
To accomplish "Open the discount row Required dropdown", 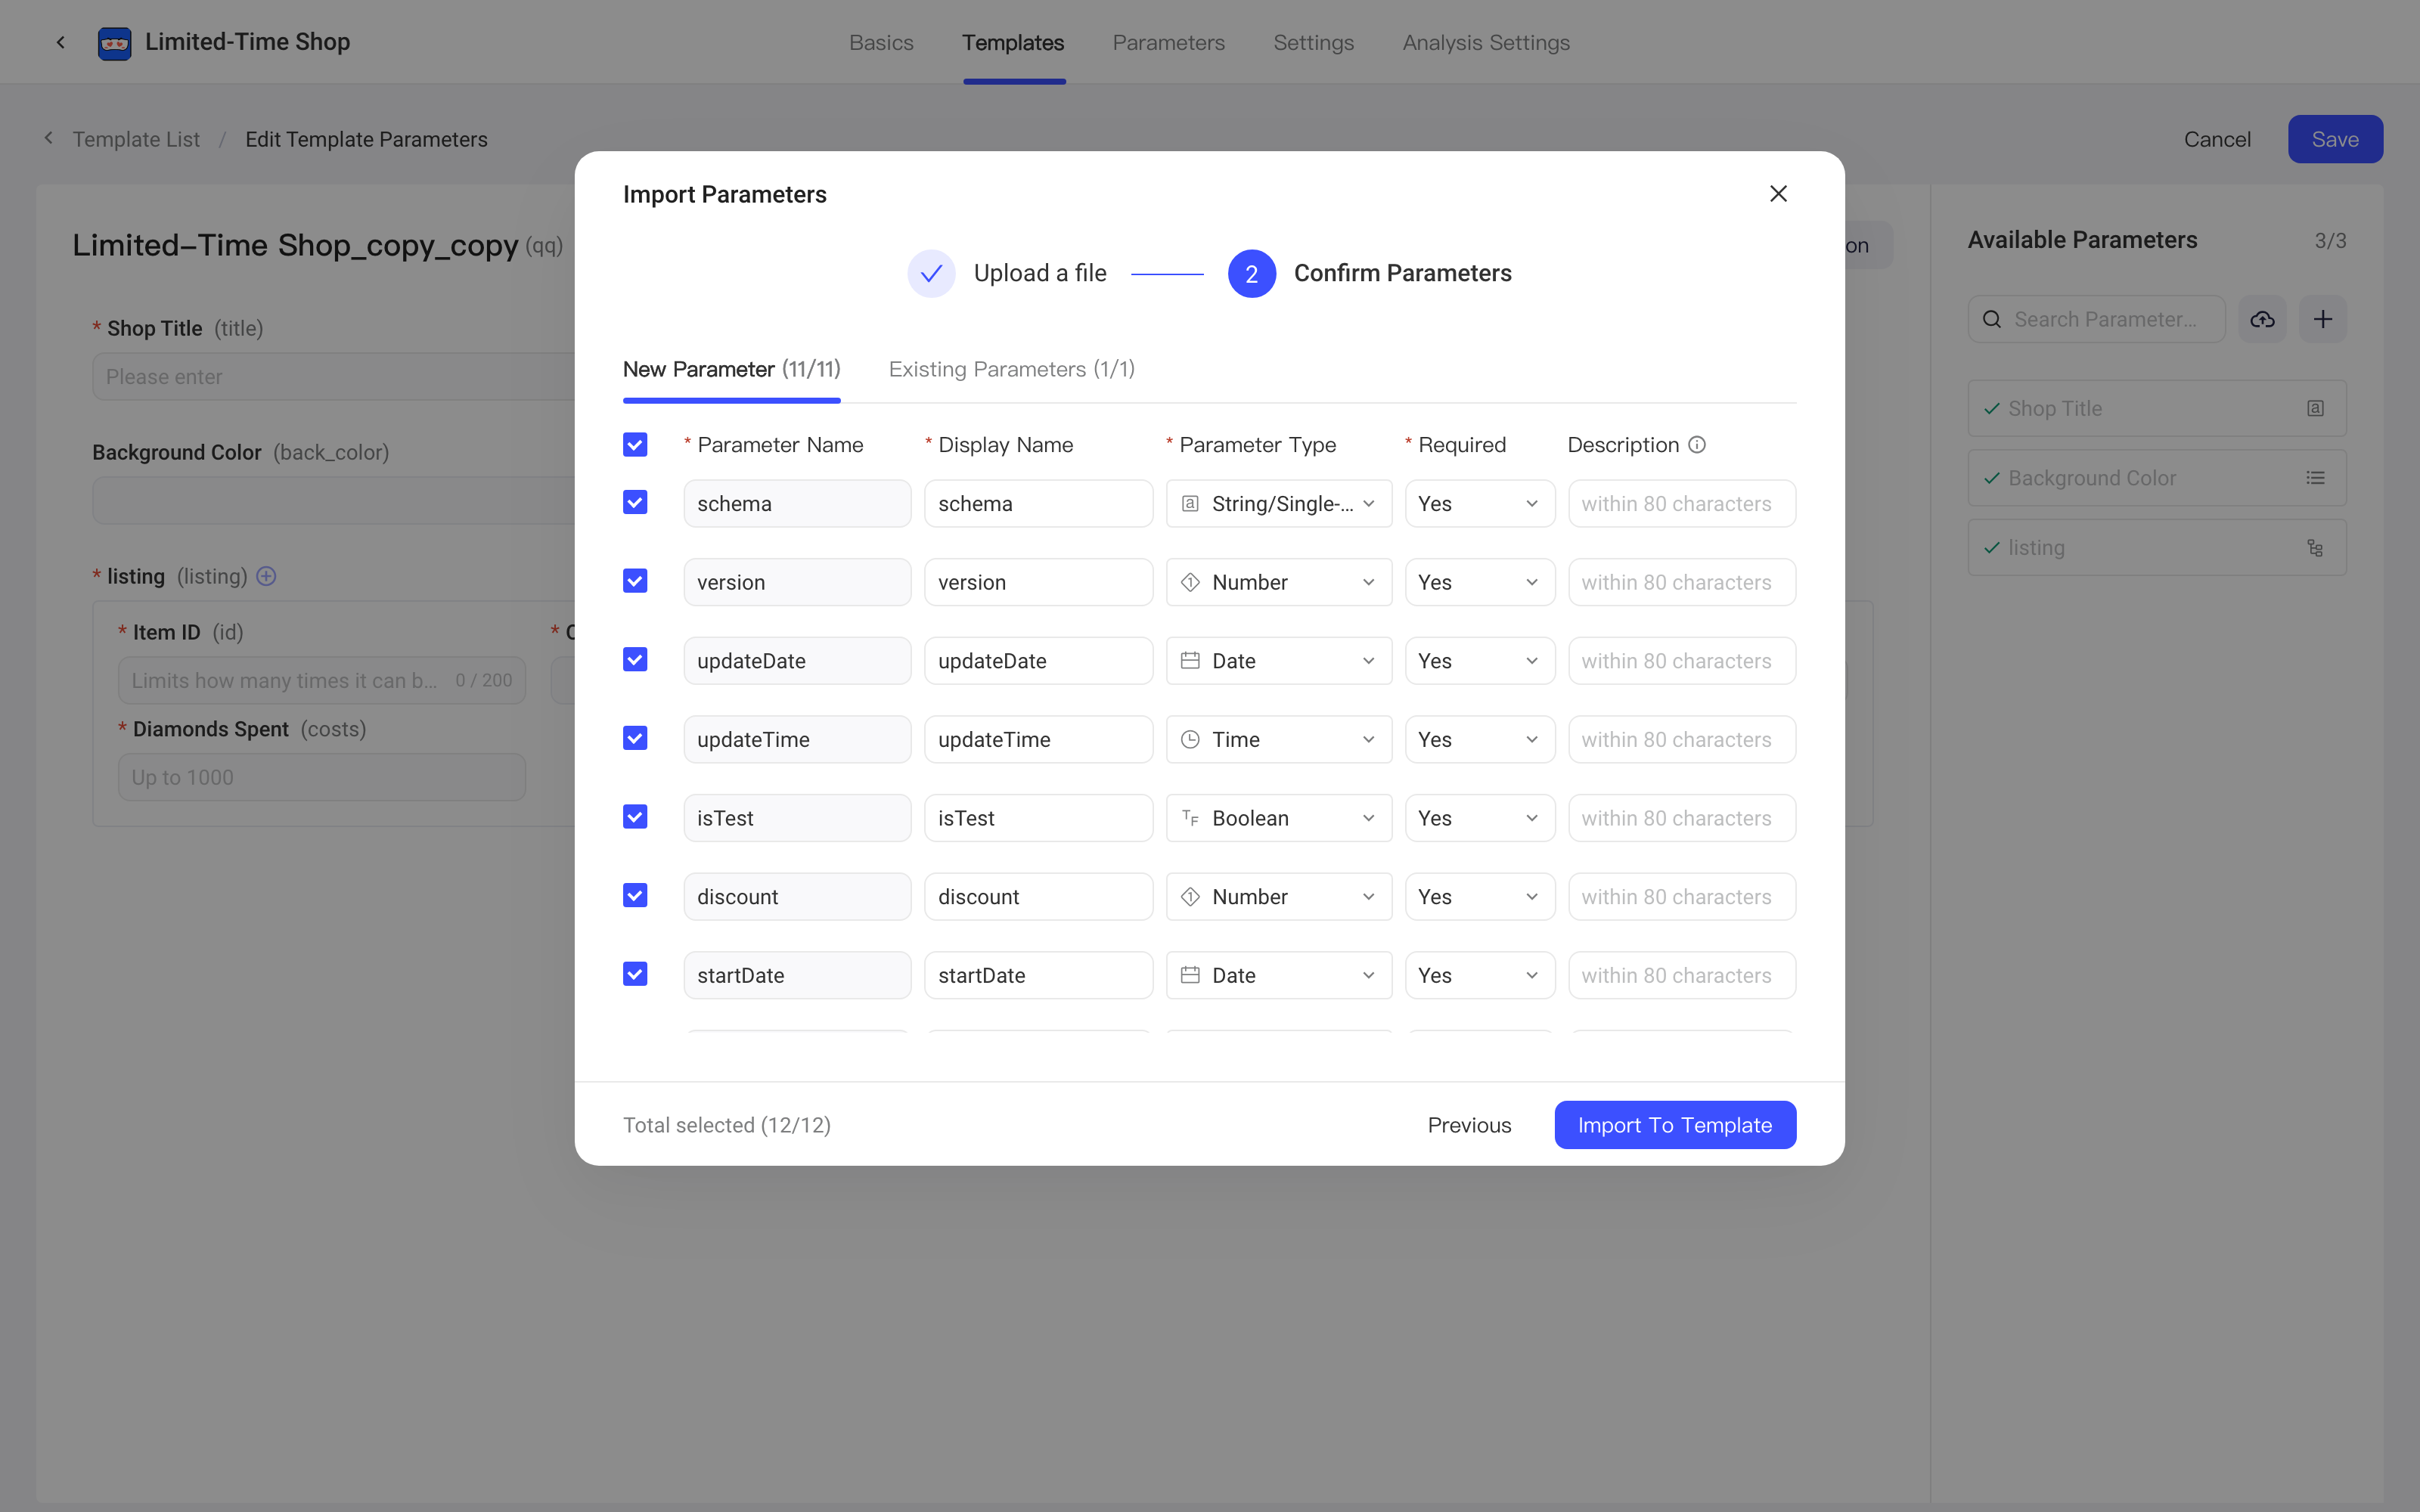I will (x=1479, y=897).
